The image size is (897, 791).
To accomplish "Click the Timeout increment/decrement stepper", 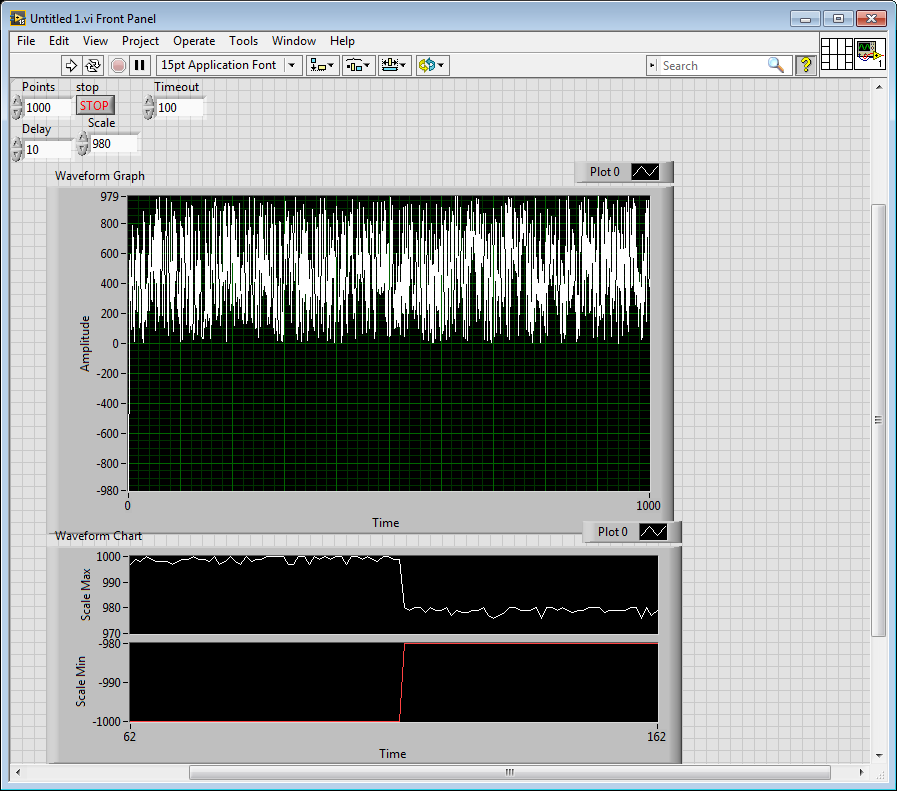I will [149, 108].
